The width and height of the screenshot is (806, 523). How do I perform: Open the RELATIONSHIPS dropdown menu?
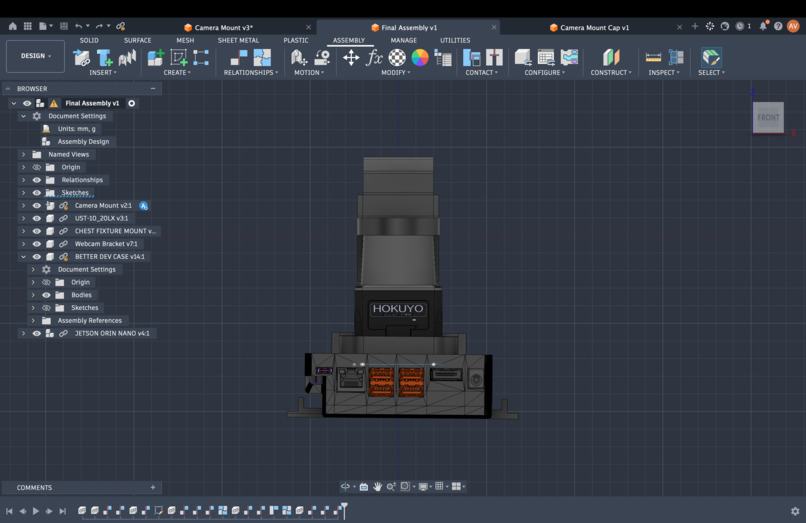click(x=251, y=73)
